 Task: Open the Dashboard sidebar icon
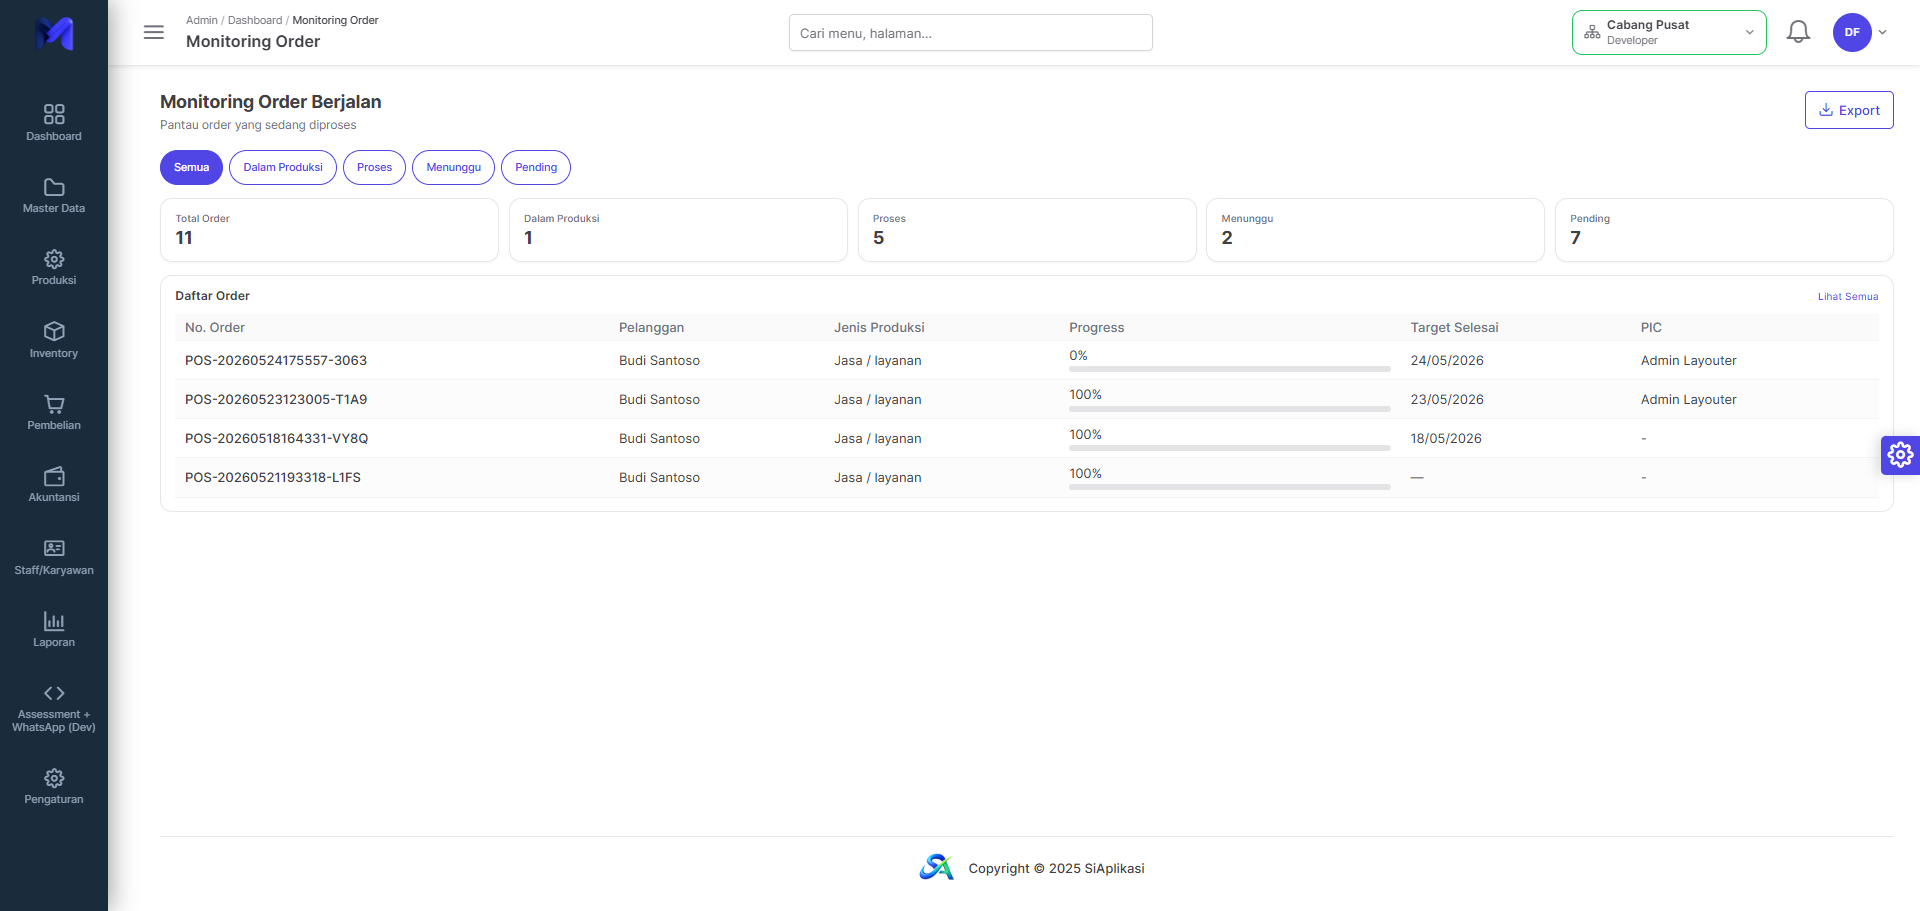point(54,114)
